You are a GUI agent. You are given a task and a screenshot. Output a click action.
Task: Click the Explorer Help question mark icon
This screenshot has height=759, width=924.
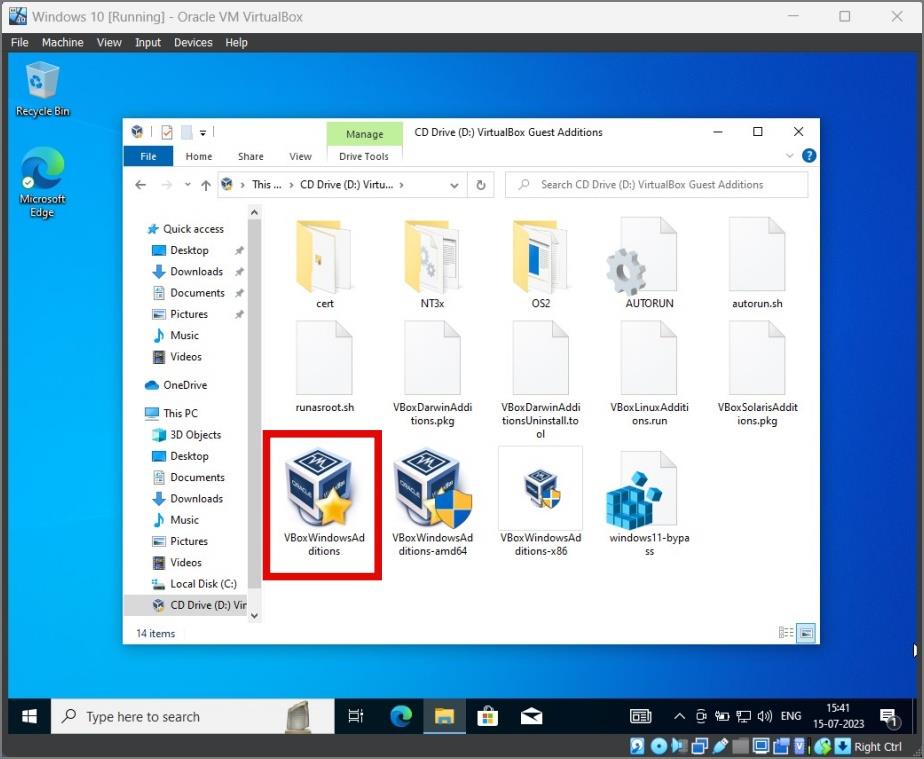point(809,156)
